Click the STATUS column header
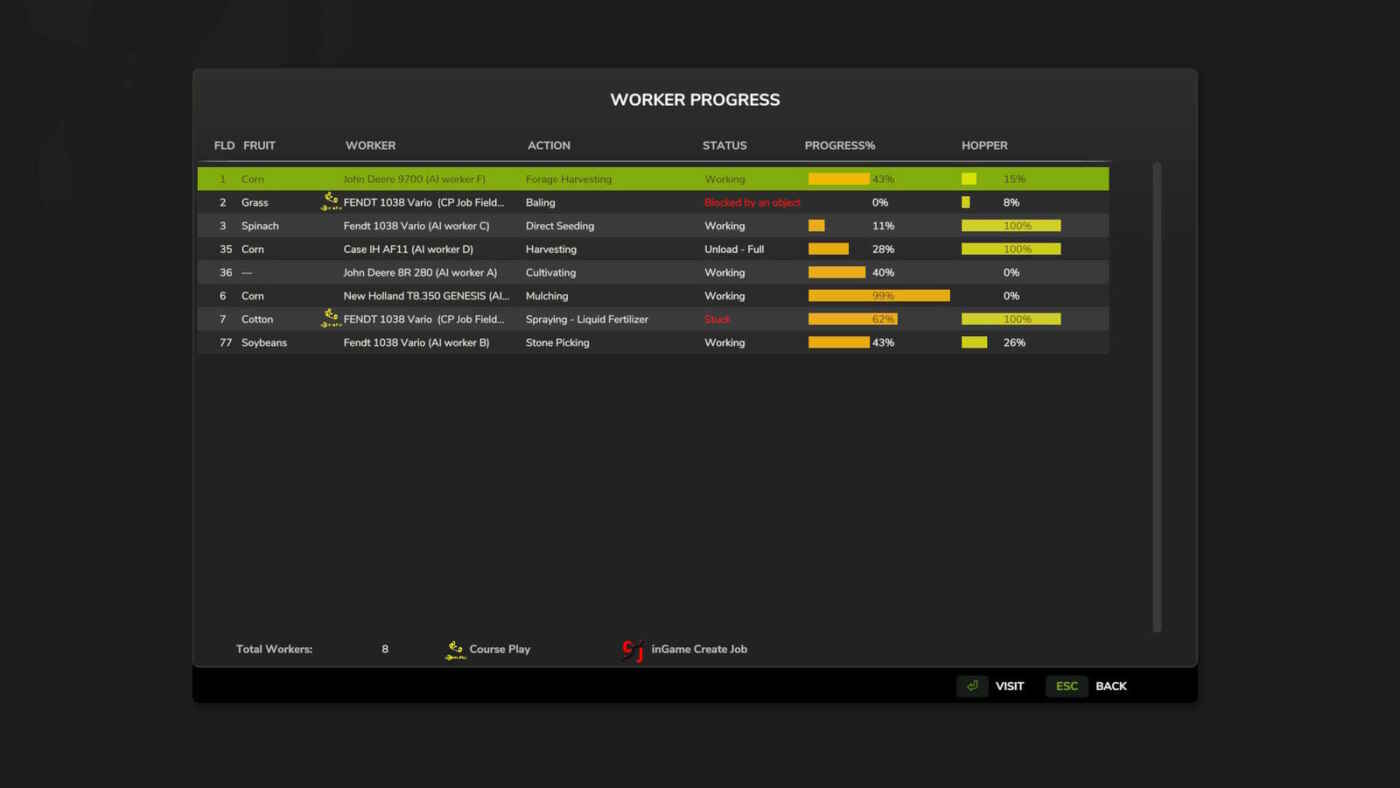 [x=724, y=146]
